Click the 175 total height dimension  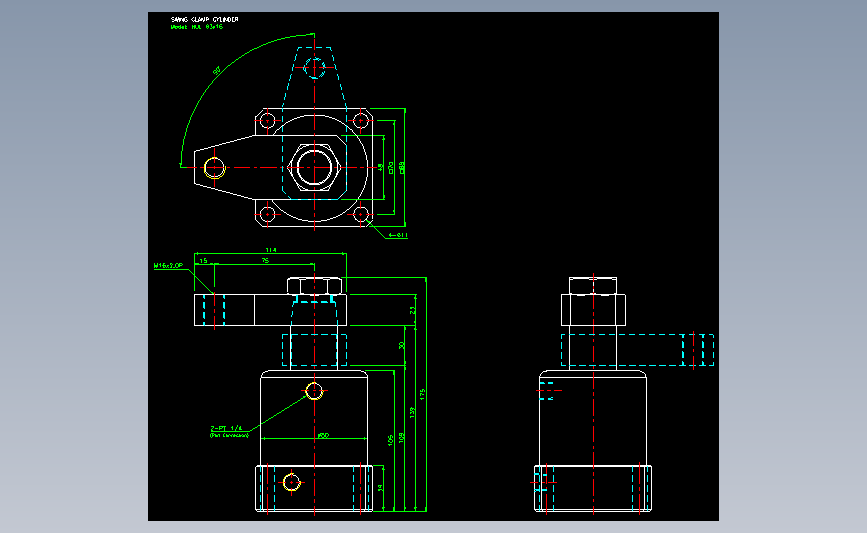pos(422,395)
